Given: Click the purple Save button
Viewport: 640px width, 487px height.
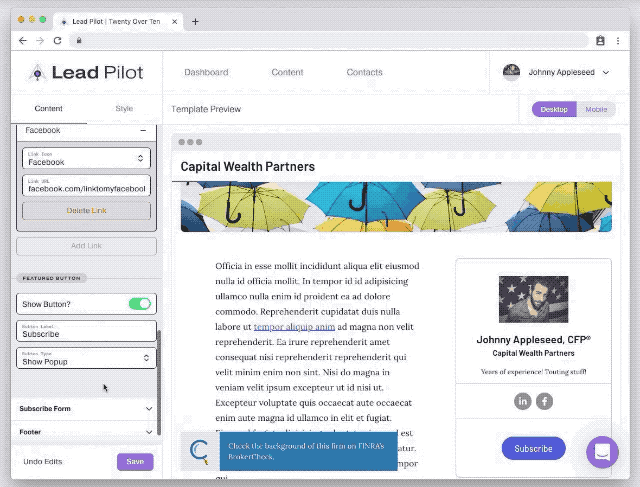Looking at the screenshot, I should (x=135, y=462).
